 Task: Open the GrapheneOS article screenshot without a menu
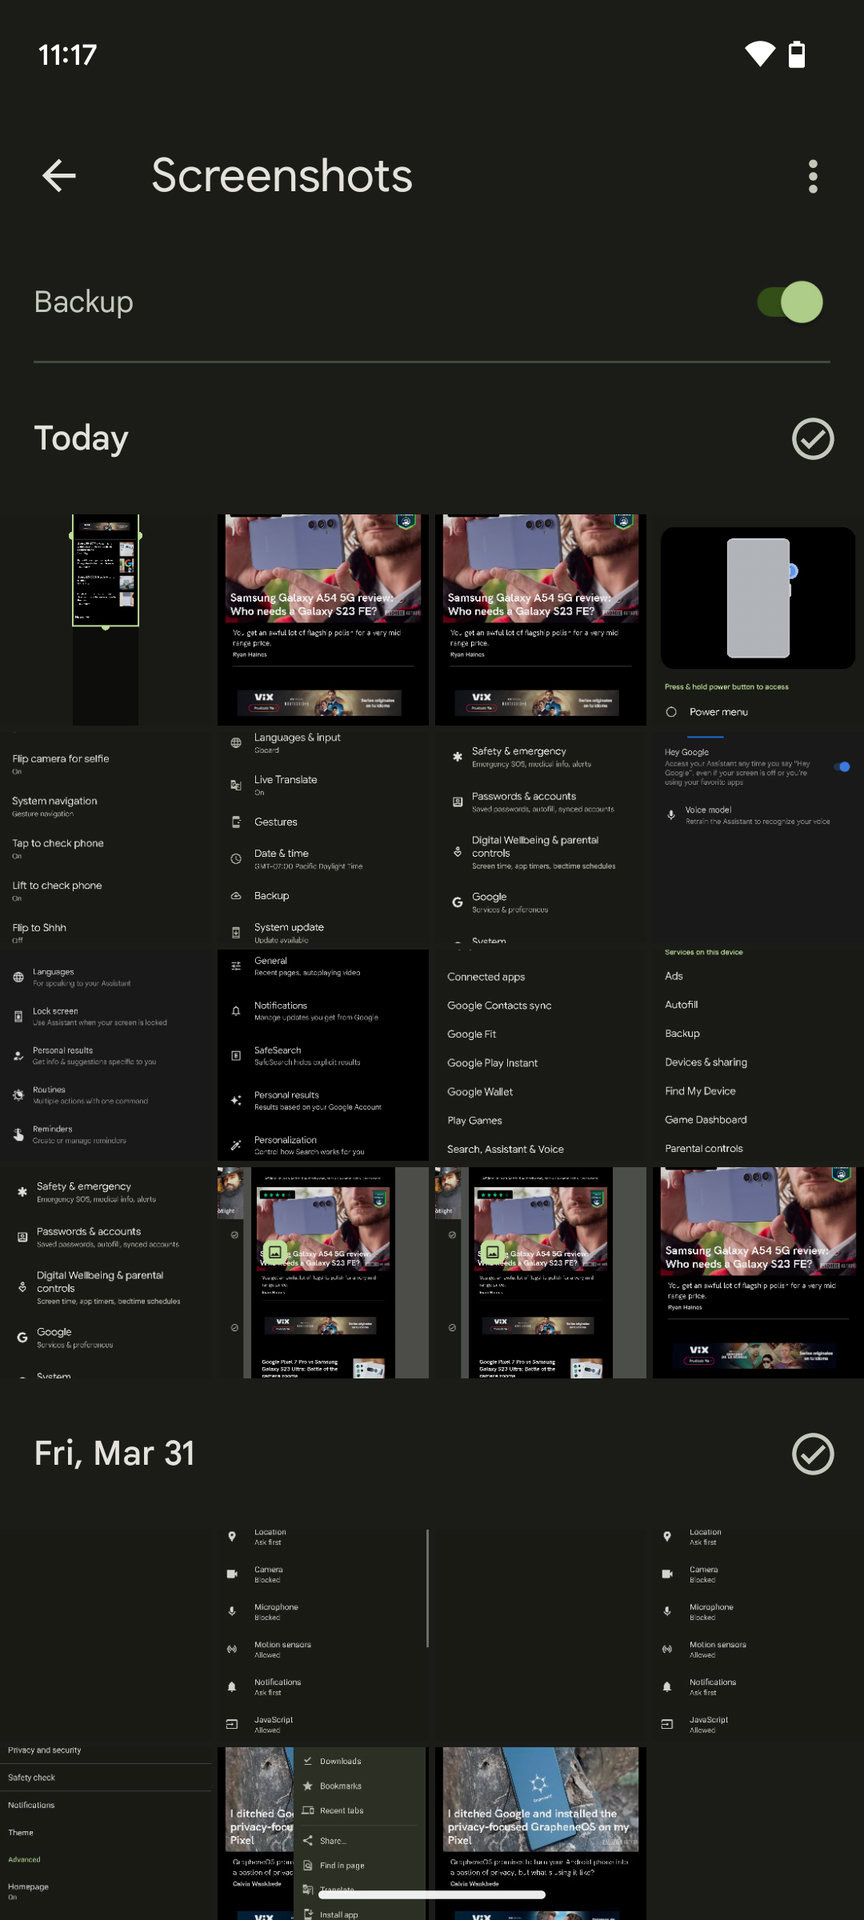click(x=540, y=1833)
